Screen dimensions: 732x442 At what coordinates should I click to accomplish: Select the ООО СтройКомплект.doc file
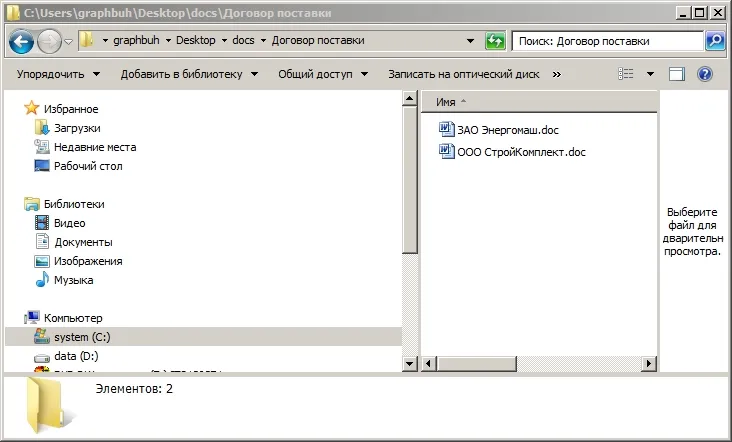(512, 151)
